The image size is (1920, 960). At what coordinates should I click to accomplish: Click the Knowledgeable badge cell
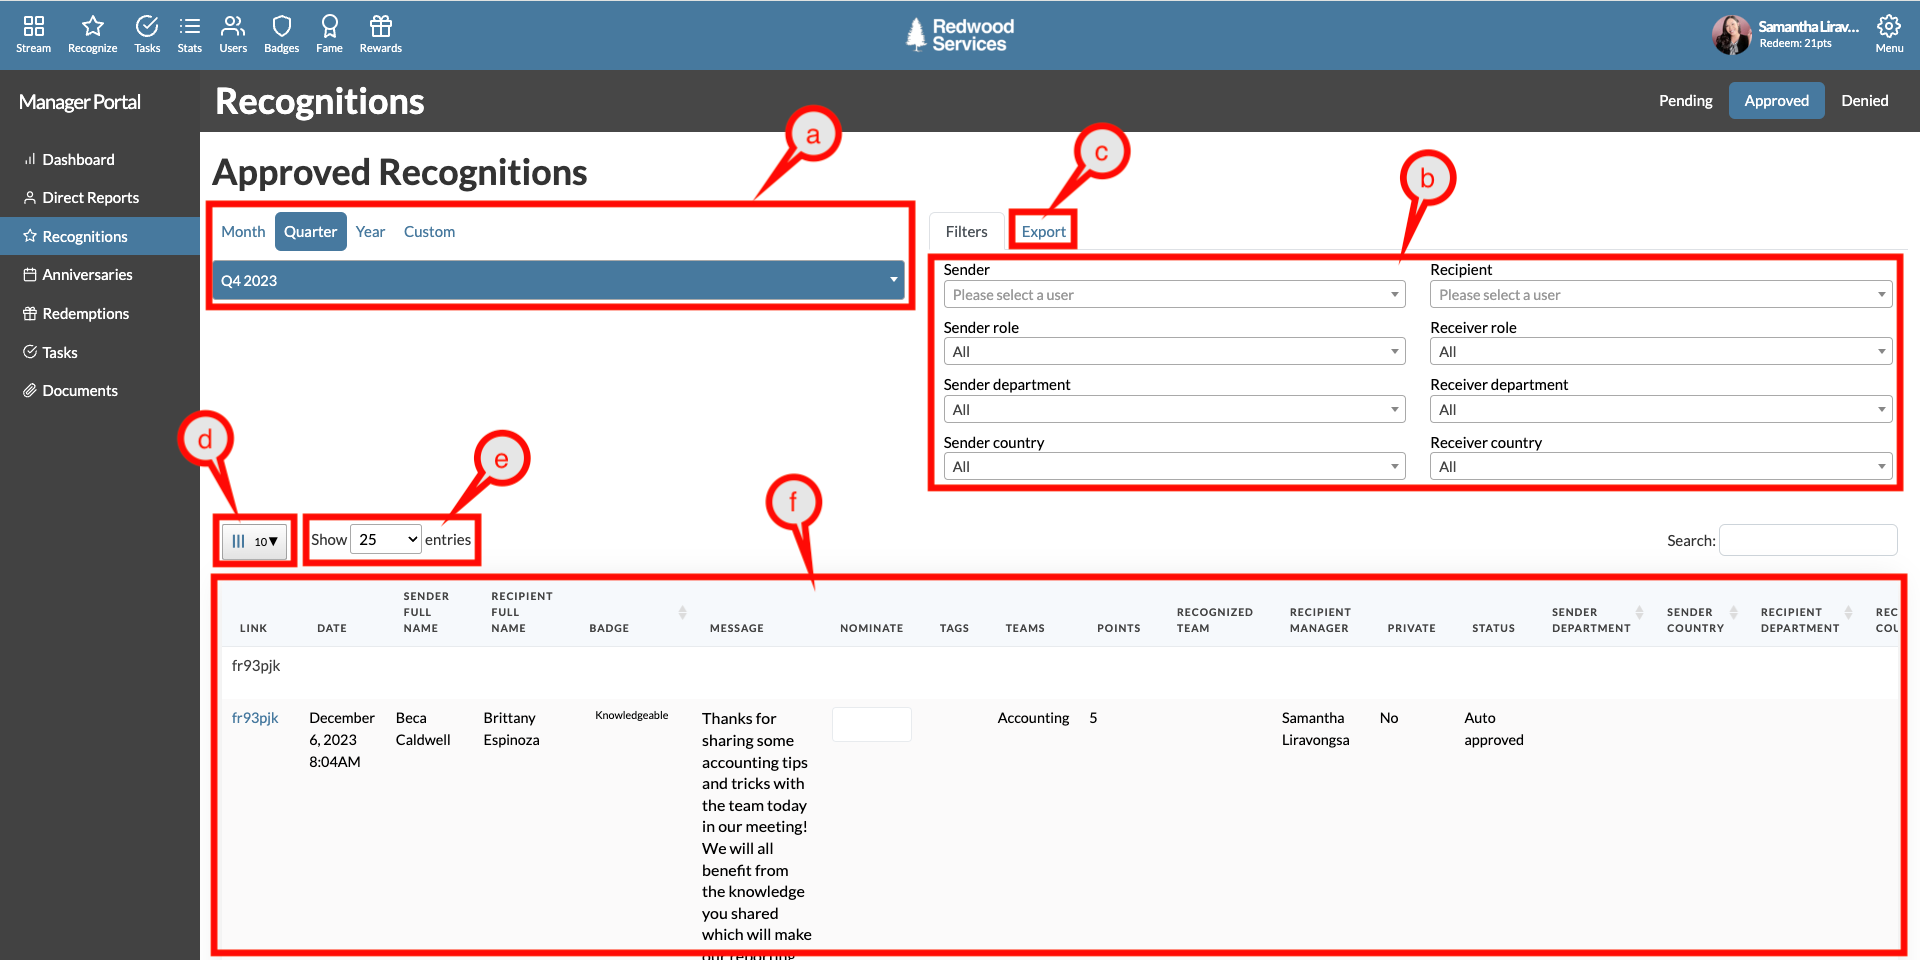(x=631, y=715)
